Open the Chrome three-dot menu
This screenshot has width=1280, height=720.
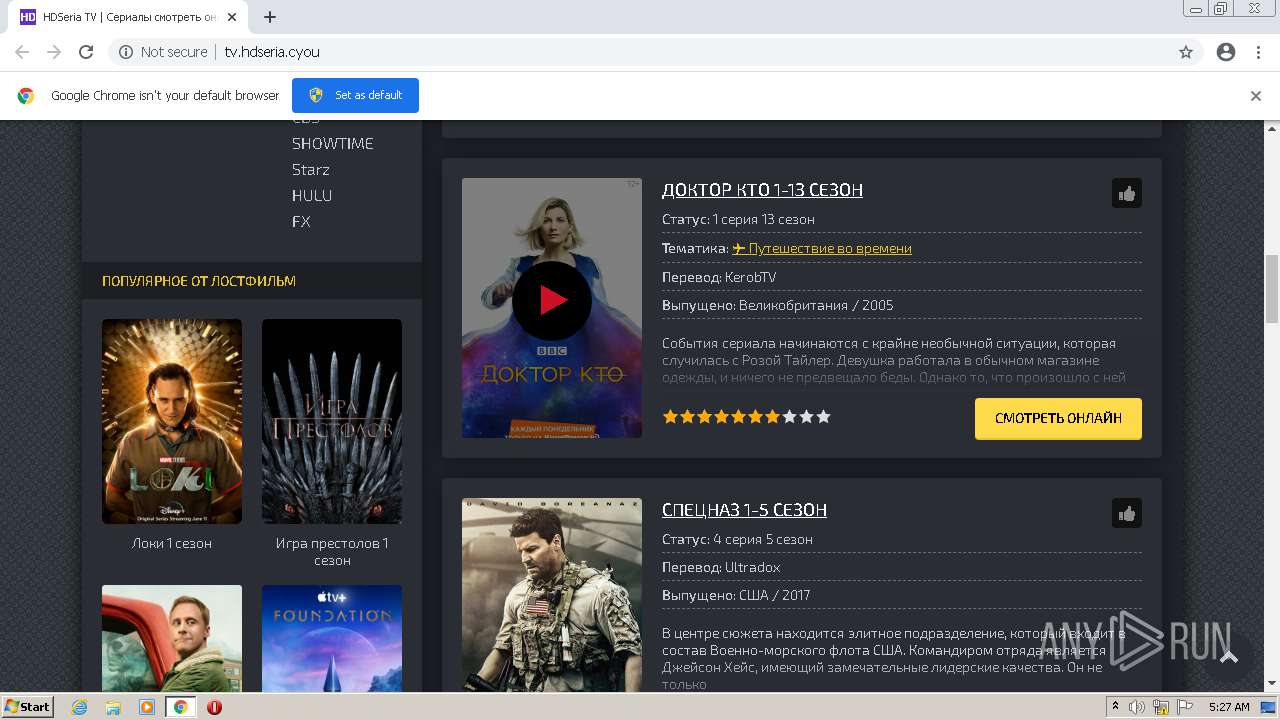(1259, 52)
